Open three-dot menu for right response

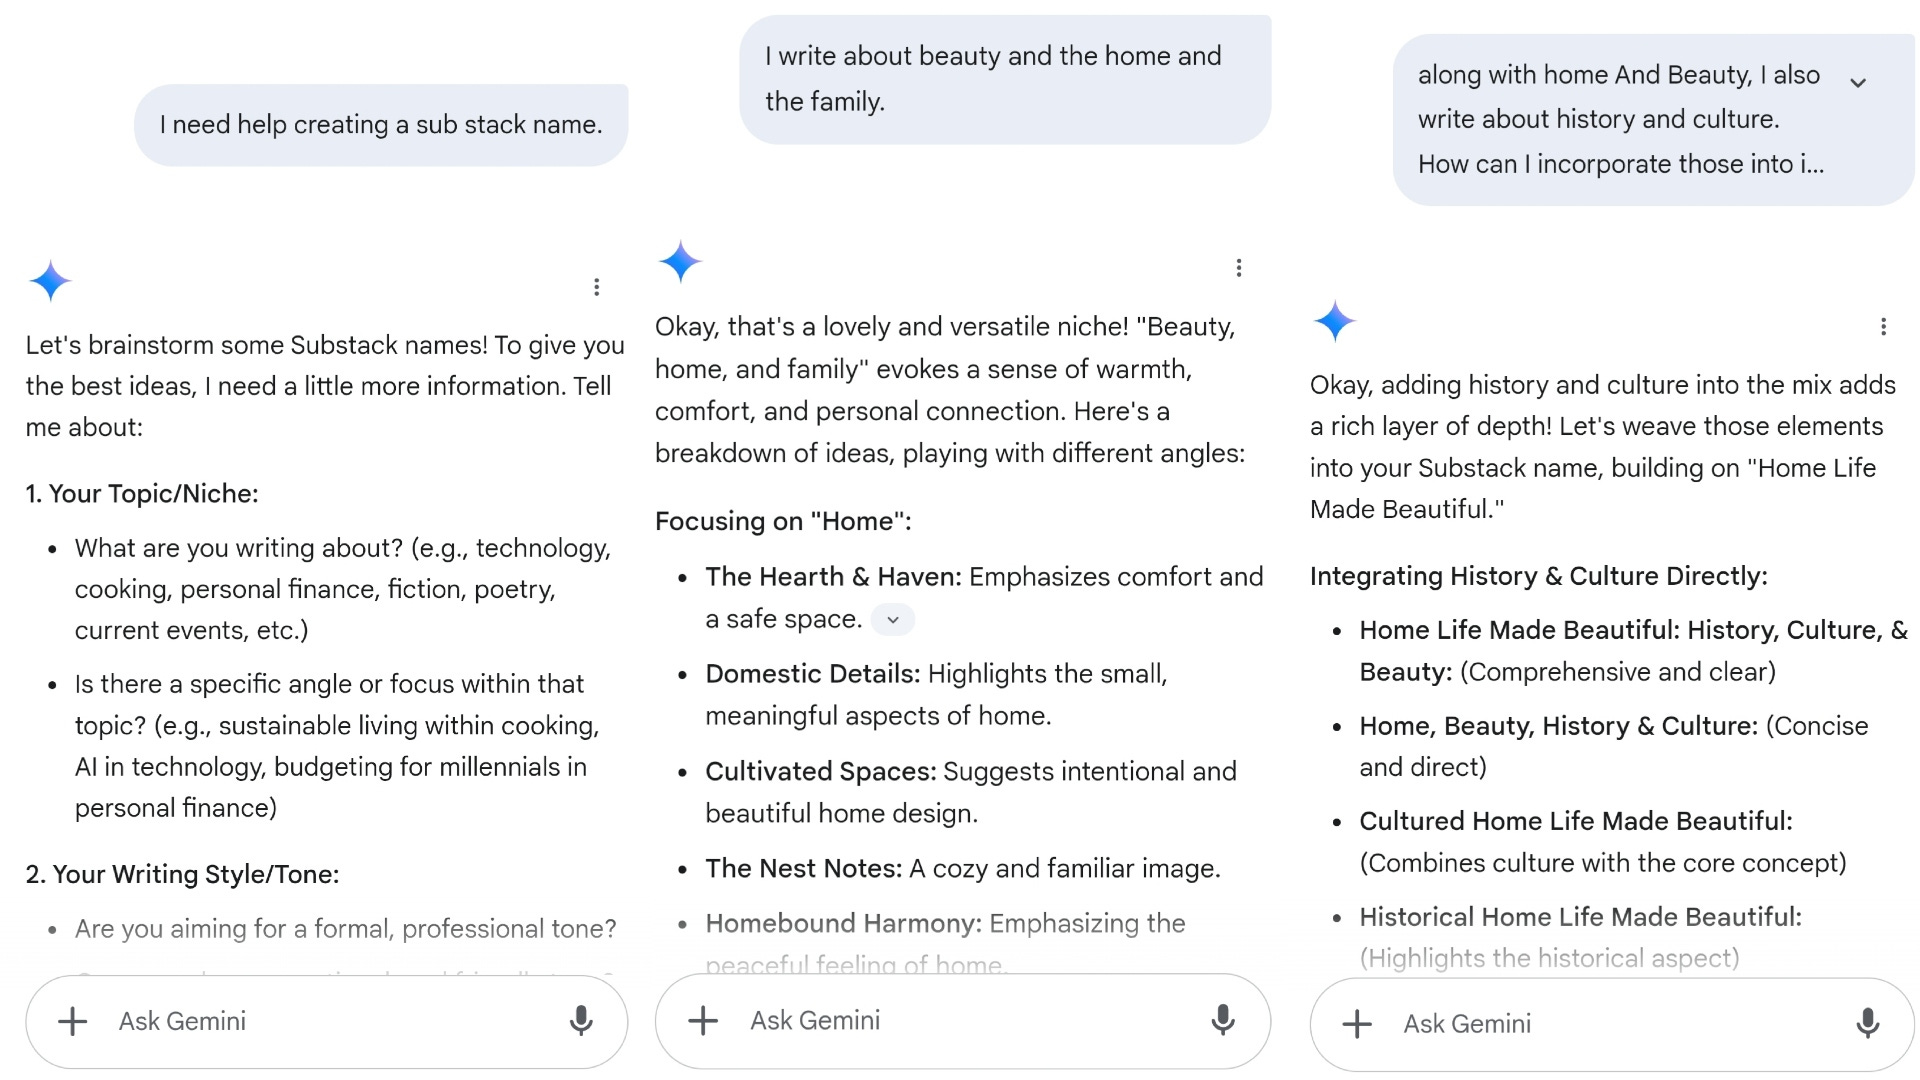pyautogui.click(x=1883, y=327)
